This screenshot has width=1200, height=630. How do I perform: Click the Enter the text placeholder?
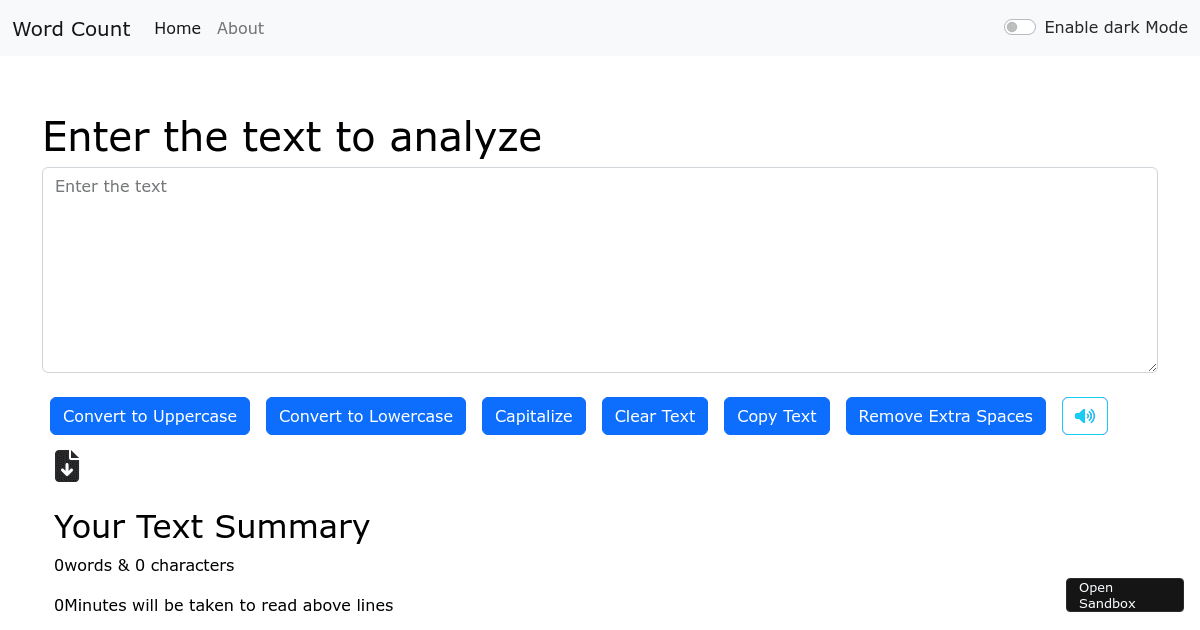click(111, 186)
